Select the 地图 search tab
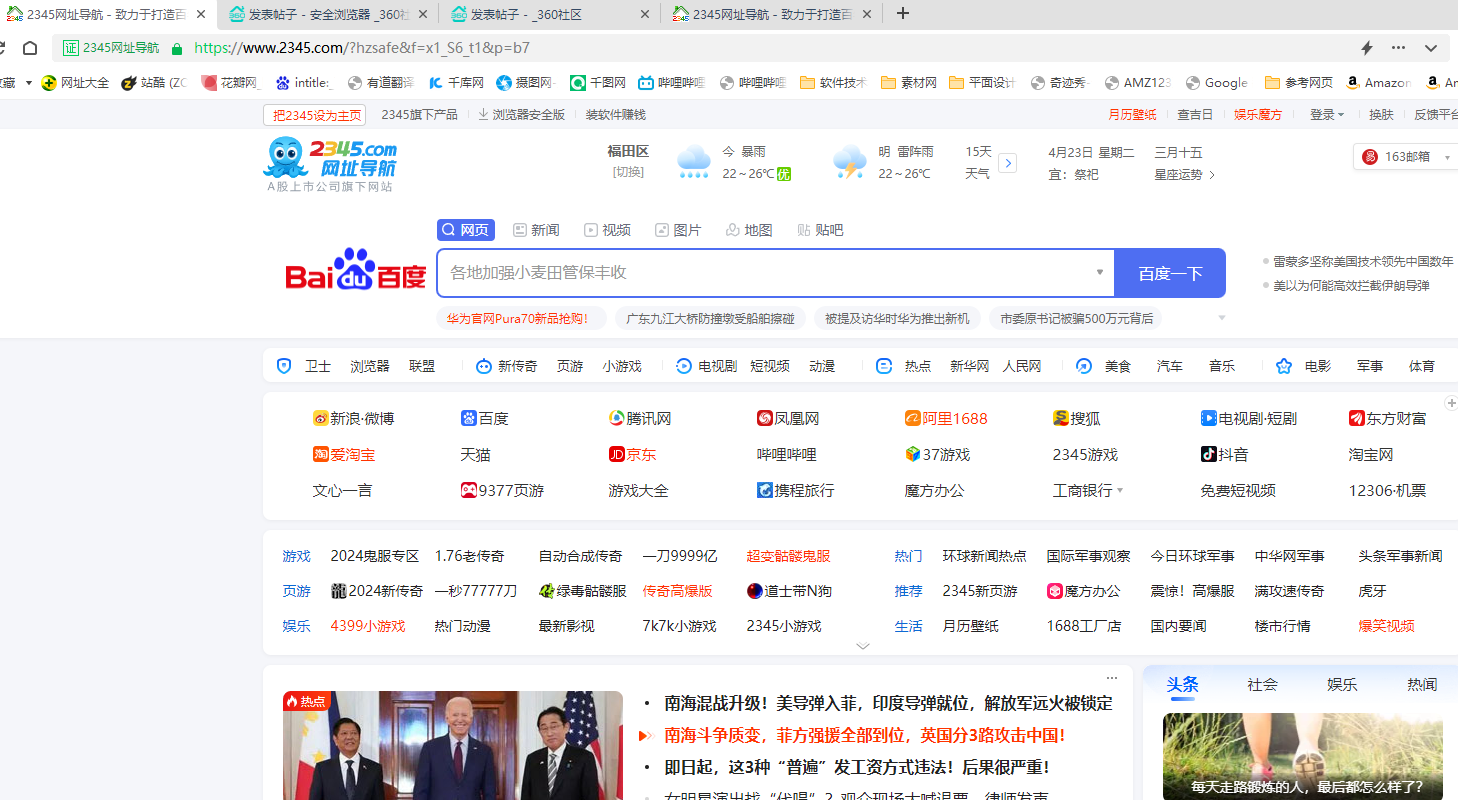The height and width of the screenshot is (800, 1458). pos(749,230)
